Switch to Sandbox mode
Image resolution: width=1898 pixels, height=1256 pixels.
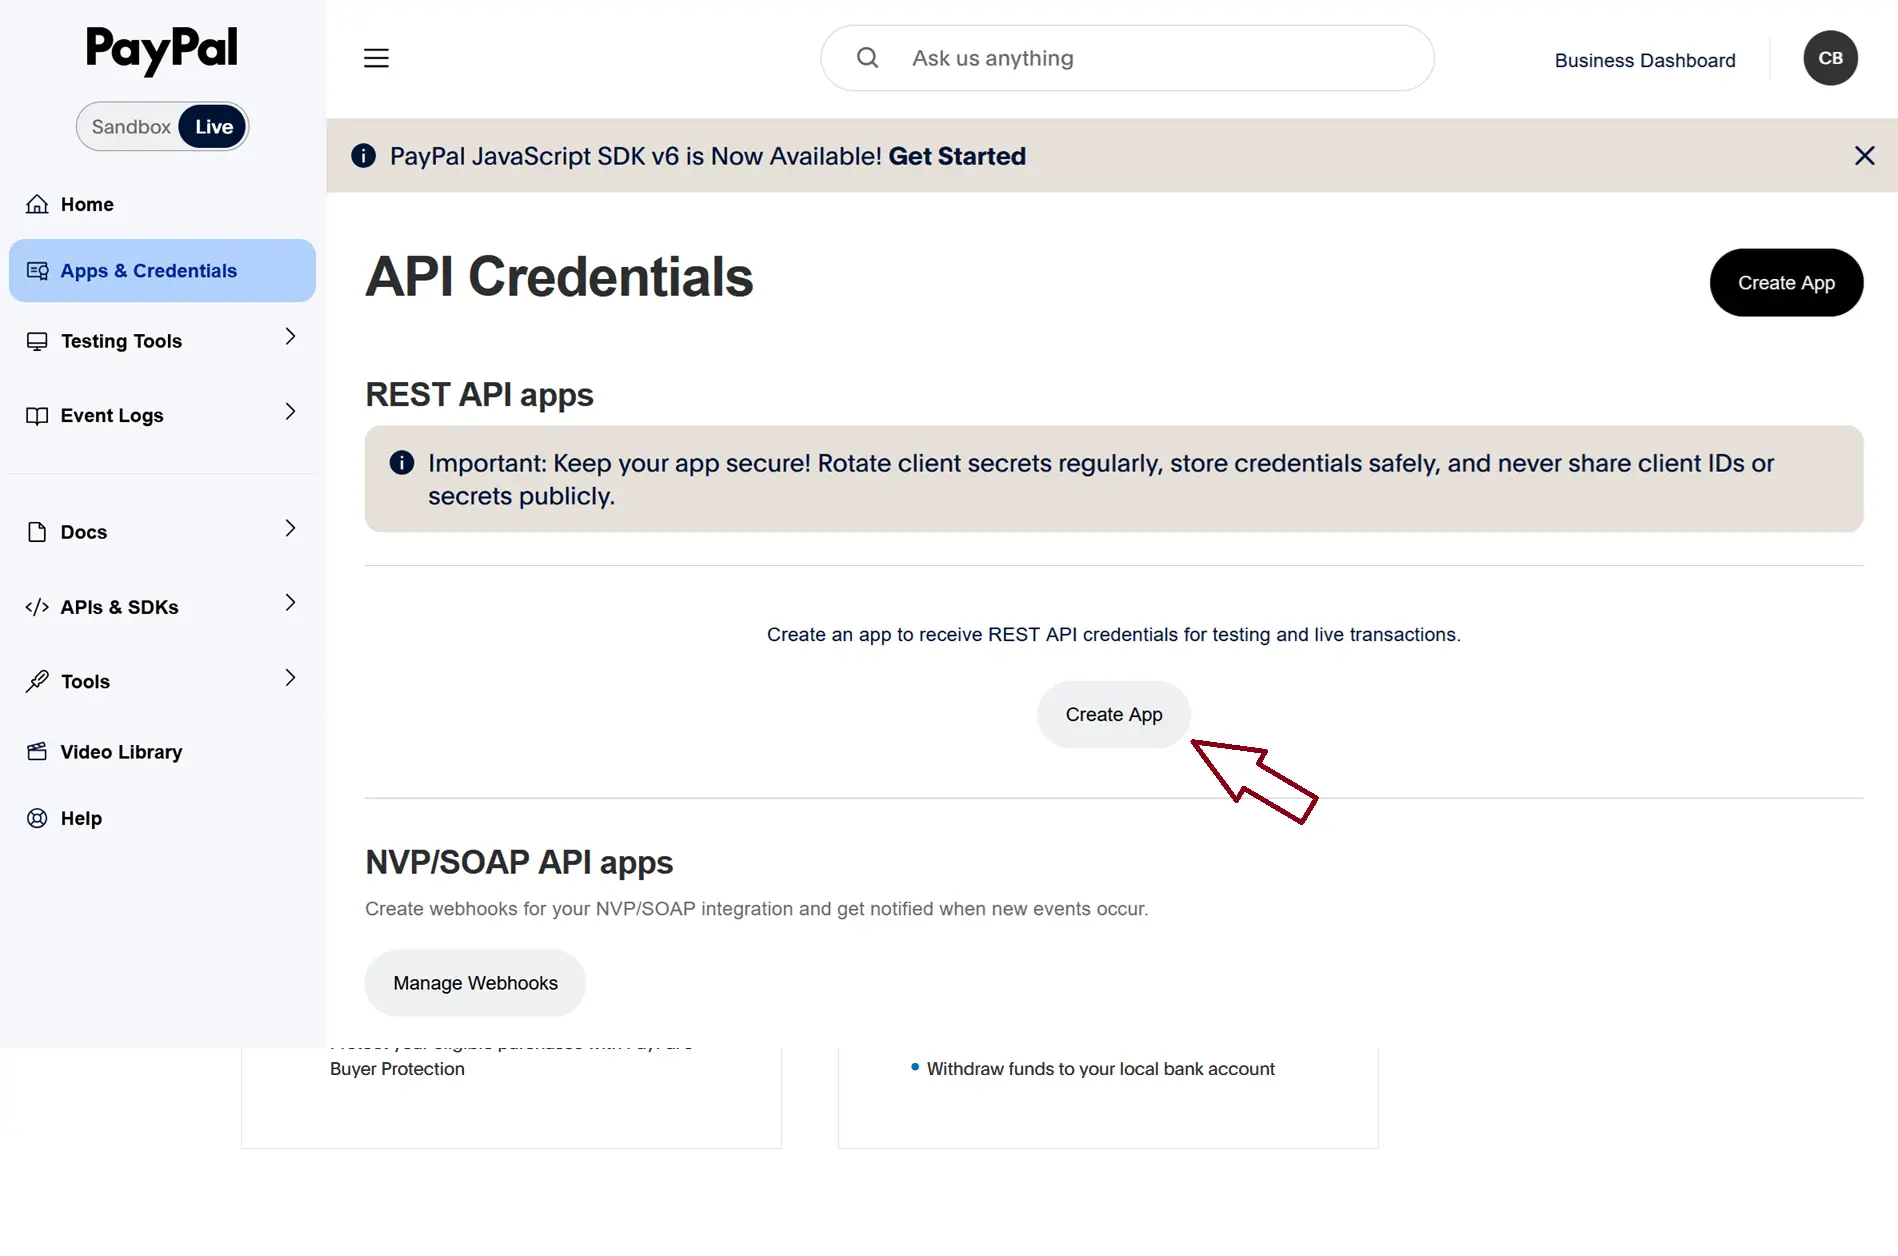coord(129,126)
